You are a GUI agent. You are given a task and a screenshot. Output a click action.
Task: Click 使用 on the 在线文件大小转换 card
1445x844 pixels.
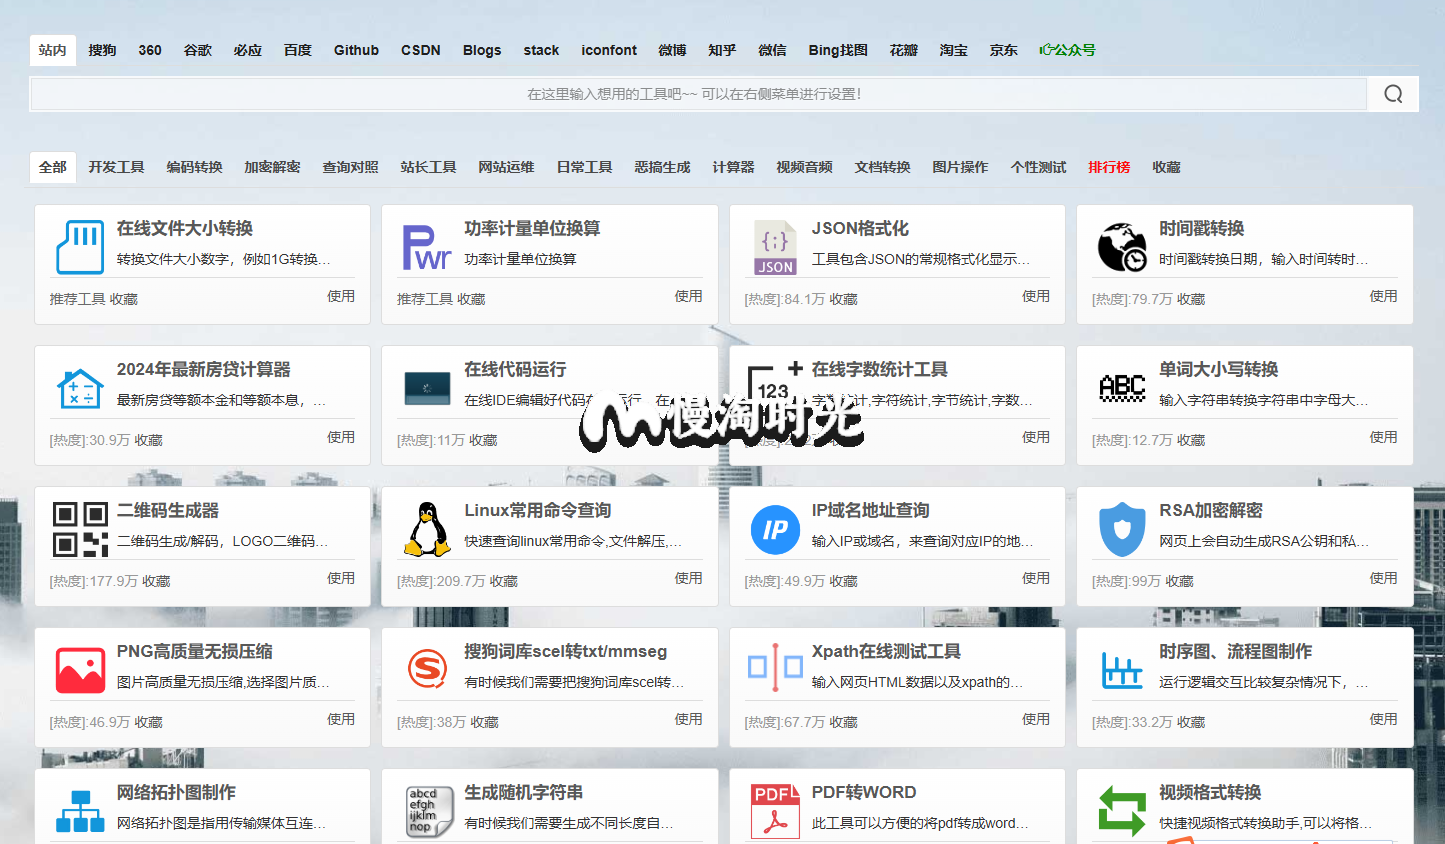tap(341, 296)
